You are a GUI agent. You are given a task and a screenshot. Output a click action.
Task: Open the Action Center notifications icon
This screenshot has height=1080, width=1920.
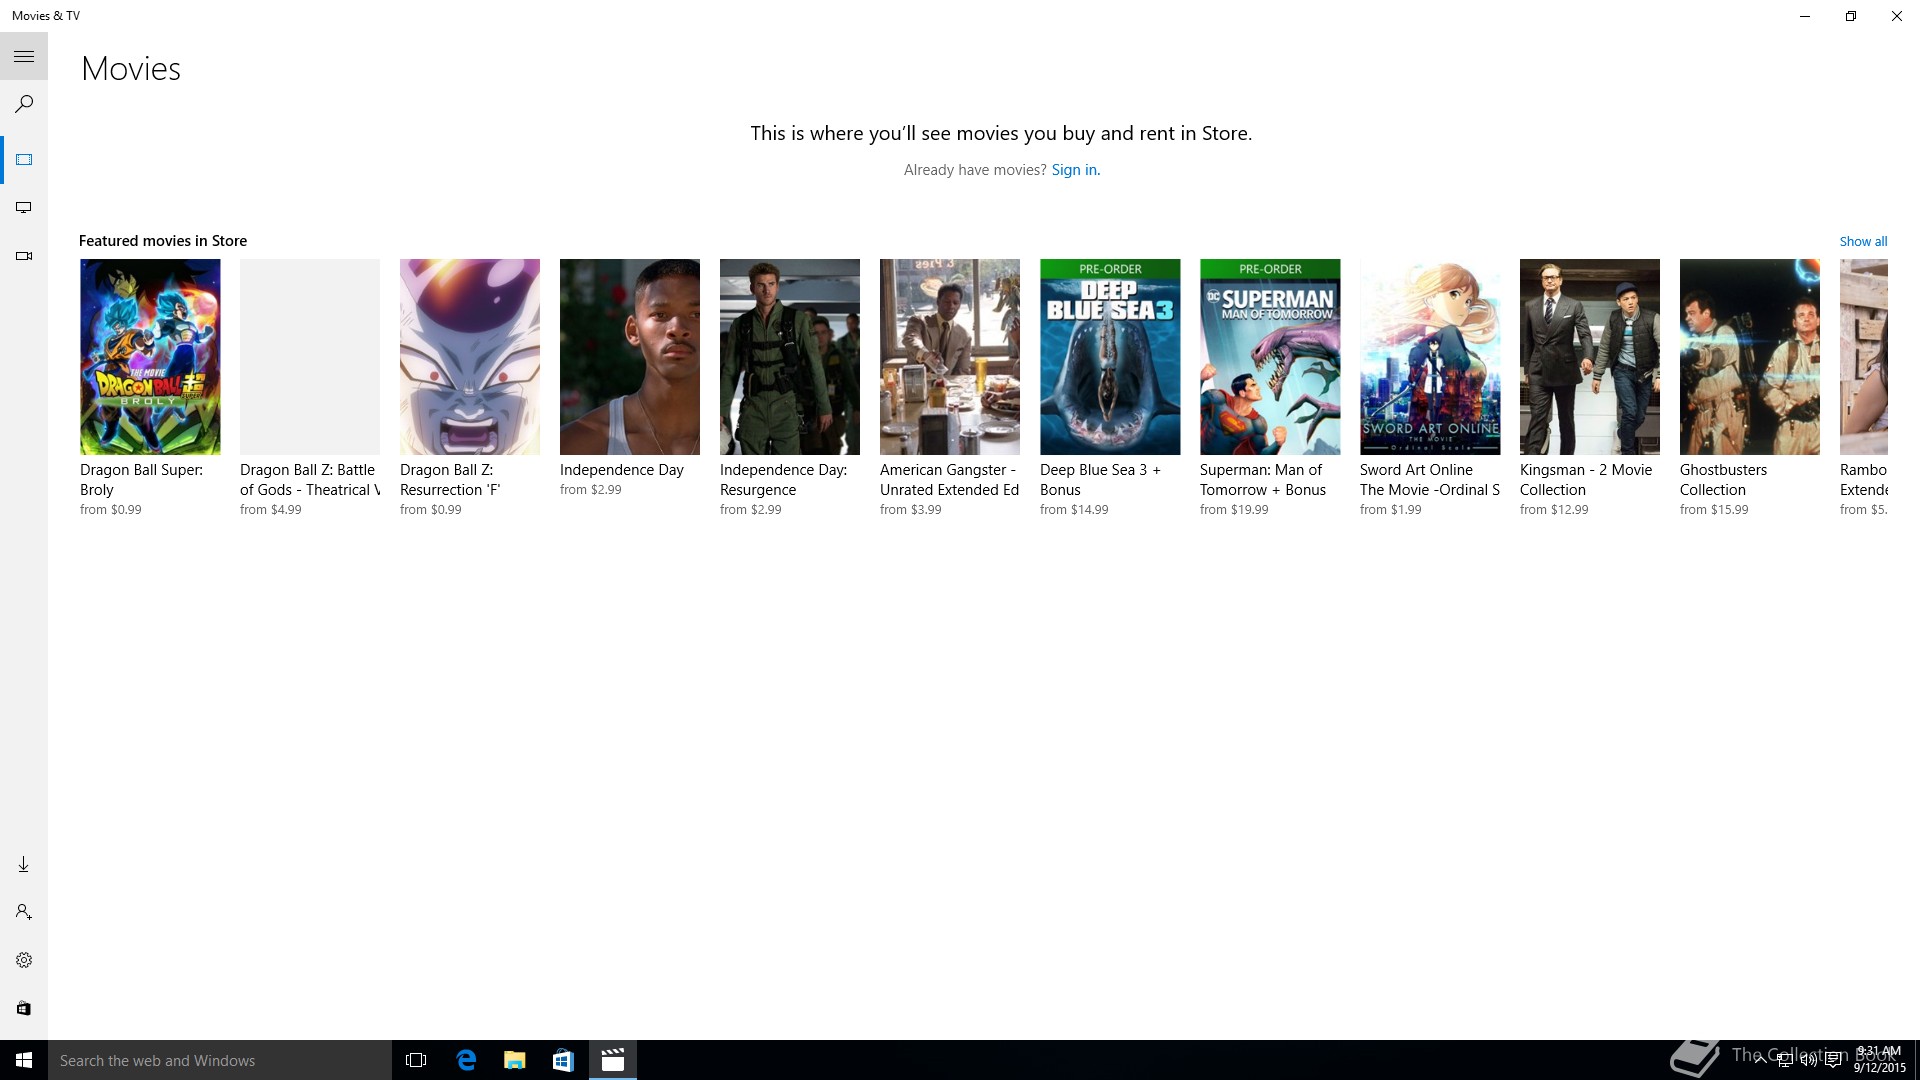pos(1833,1060)
